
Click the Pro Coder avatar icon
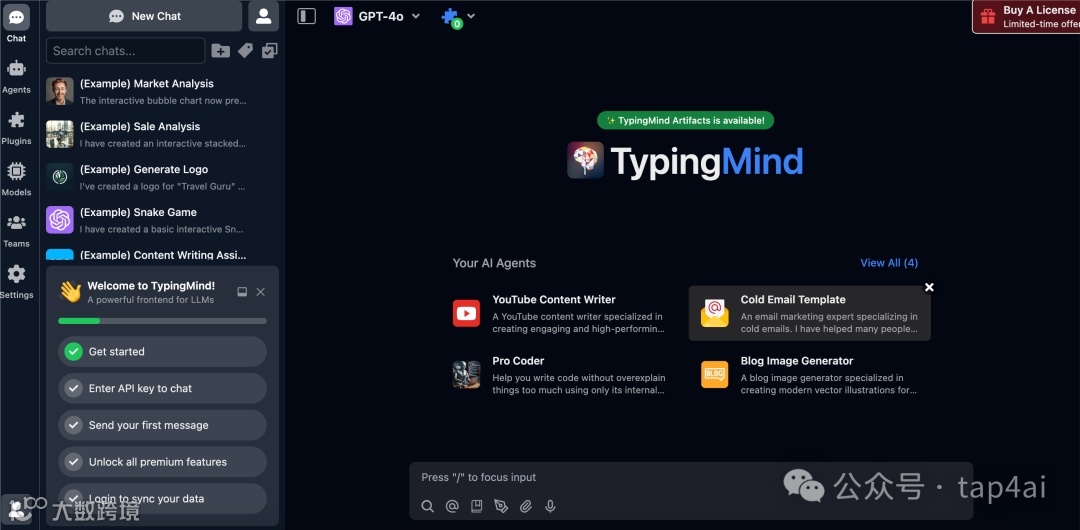point(466,375)
